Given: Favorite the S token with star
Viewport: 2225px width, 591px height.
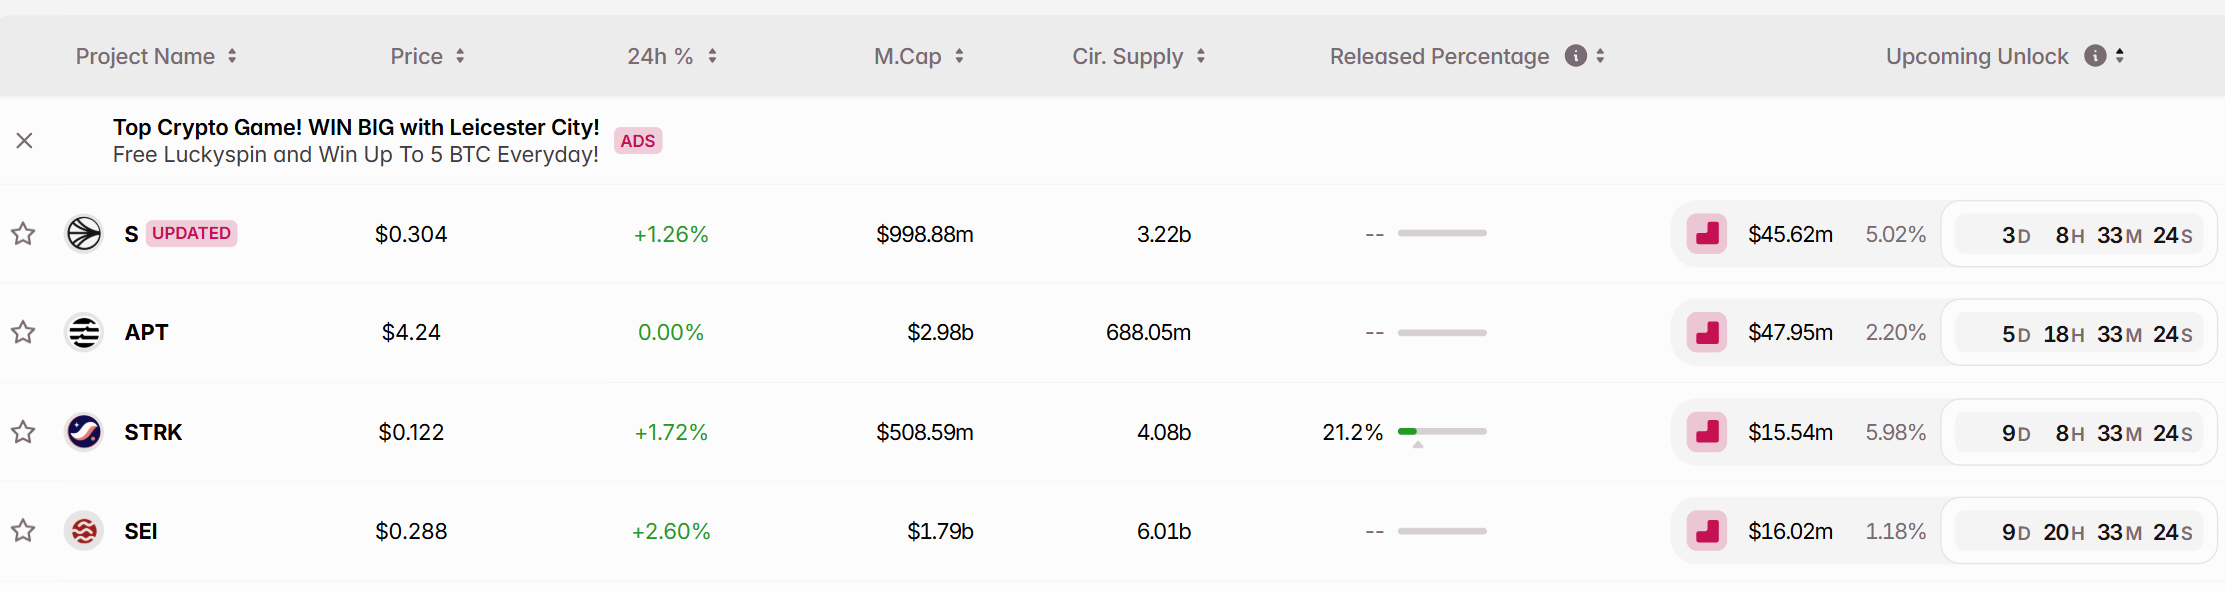Looking at the screenshot, I should click(23, 234).
